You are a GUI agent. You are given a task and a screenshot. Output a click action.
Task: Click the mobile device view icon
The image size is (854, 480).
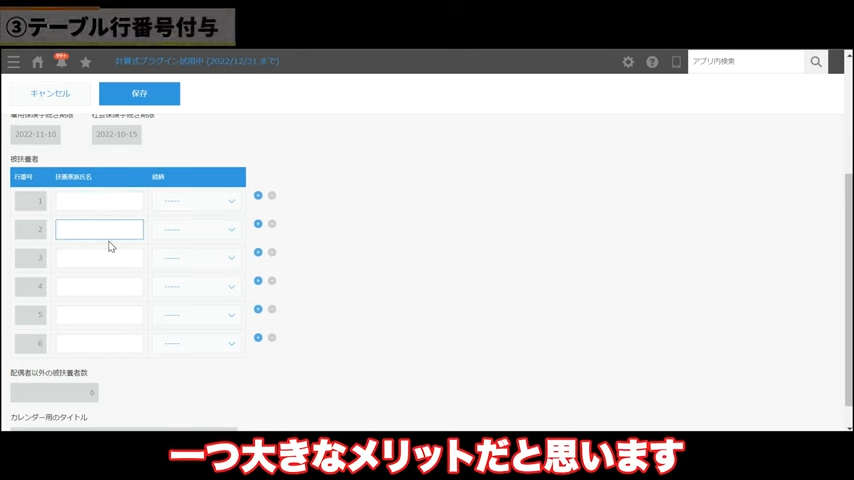tap(676, 62)
